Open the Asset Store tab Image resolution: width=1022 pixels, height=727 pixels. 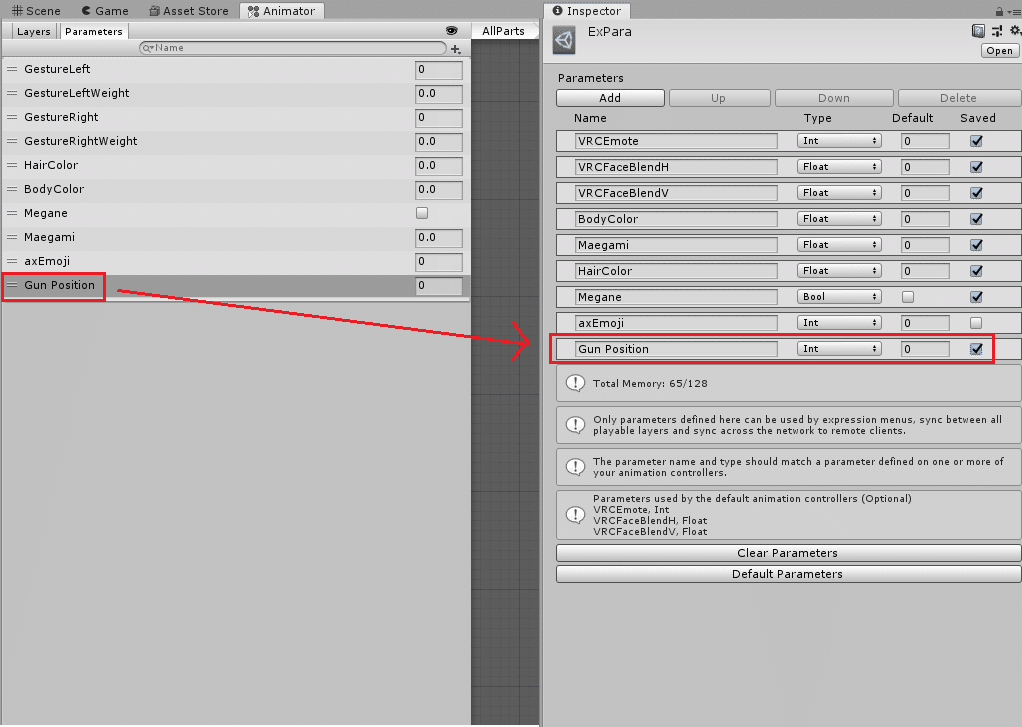[188, 11]
